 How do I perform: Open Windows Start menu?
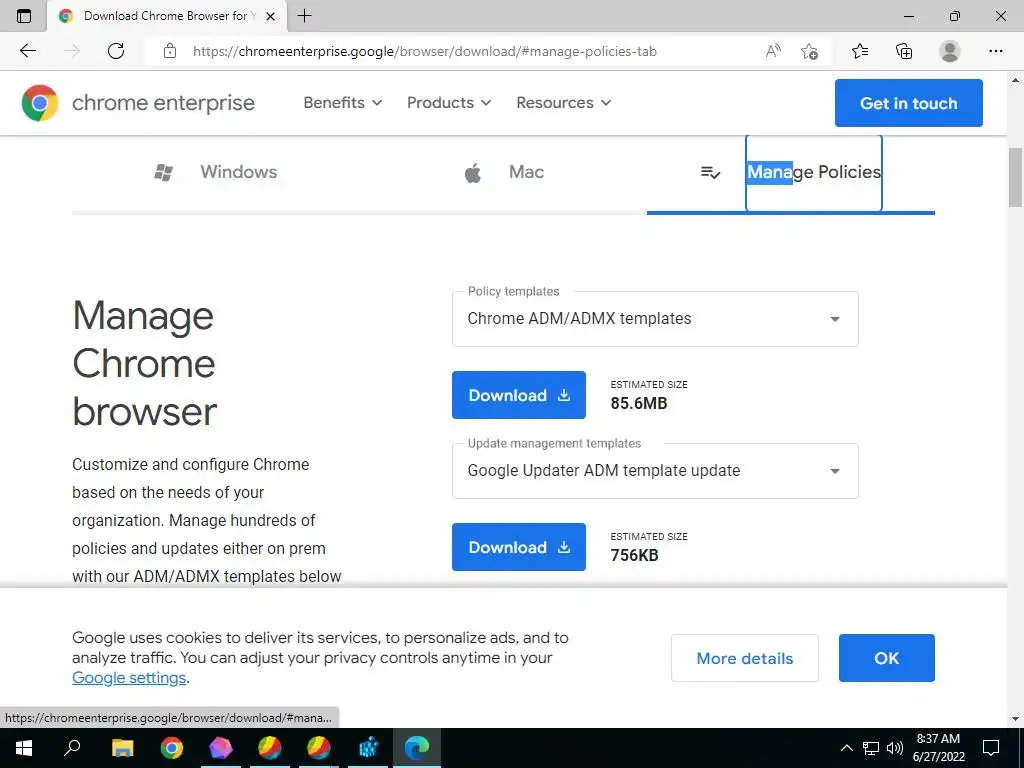[x=24, y=748]
